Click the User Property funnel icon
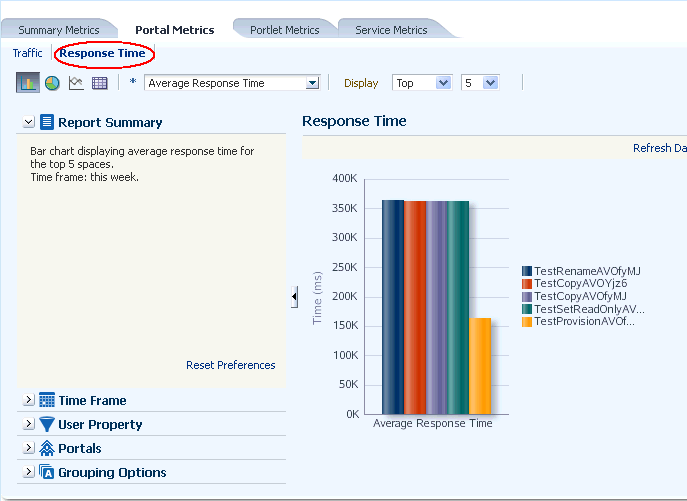Viewport: 687px width, 501px height. (x=47, y=424)
